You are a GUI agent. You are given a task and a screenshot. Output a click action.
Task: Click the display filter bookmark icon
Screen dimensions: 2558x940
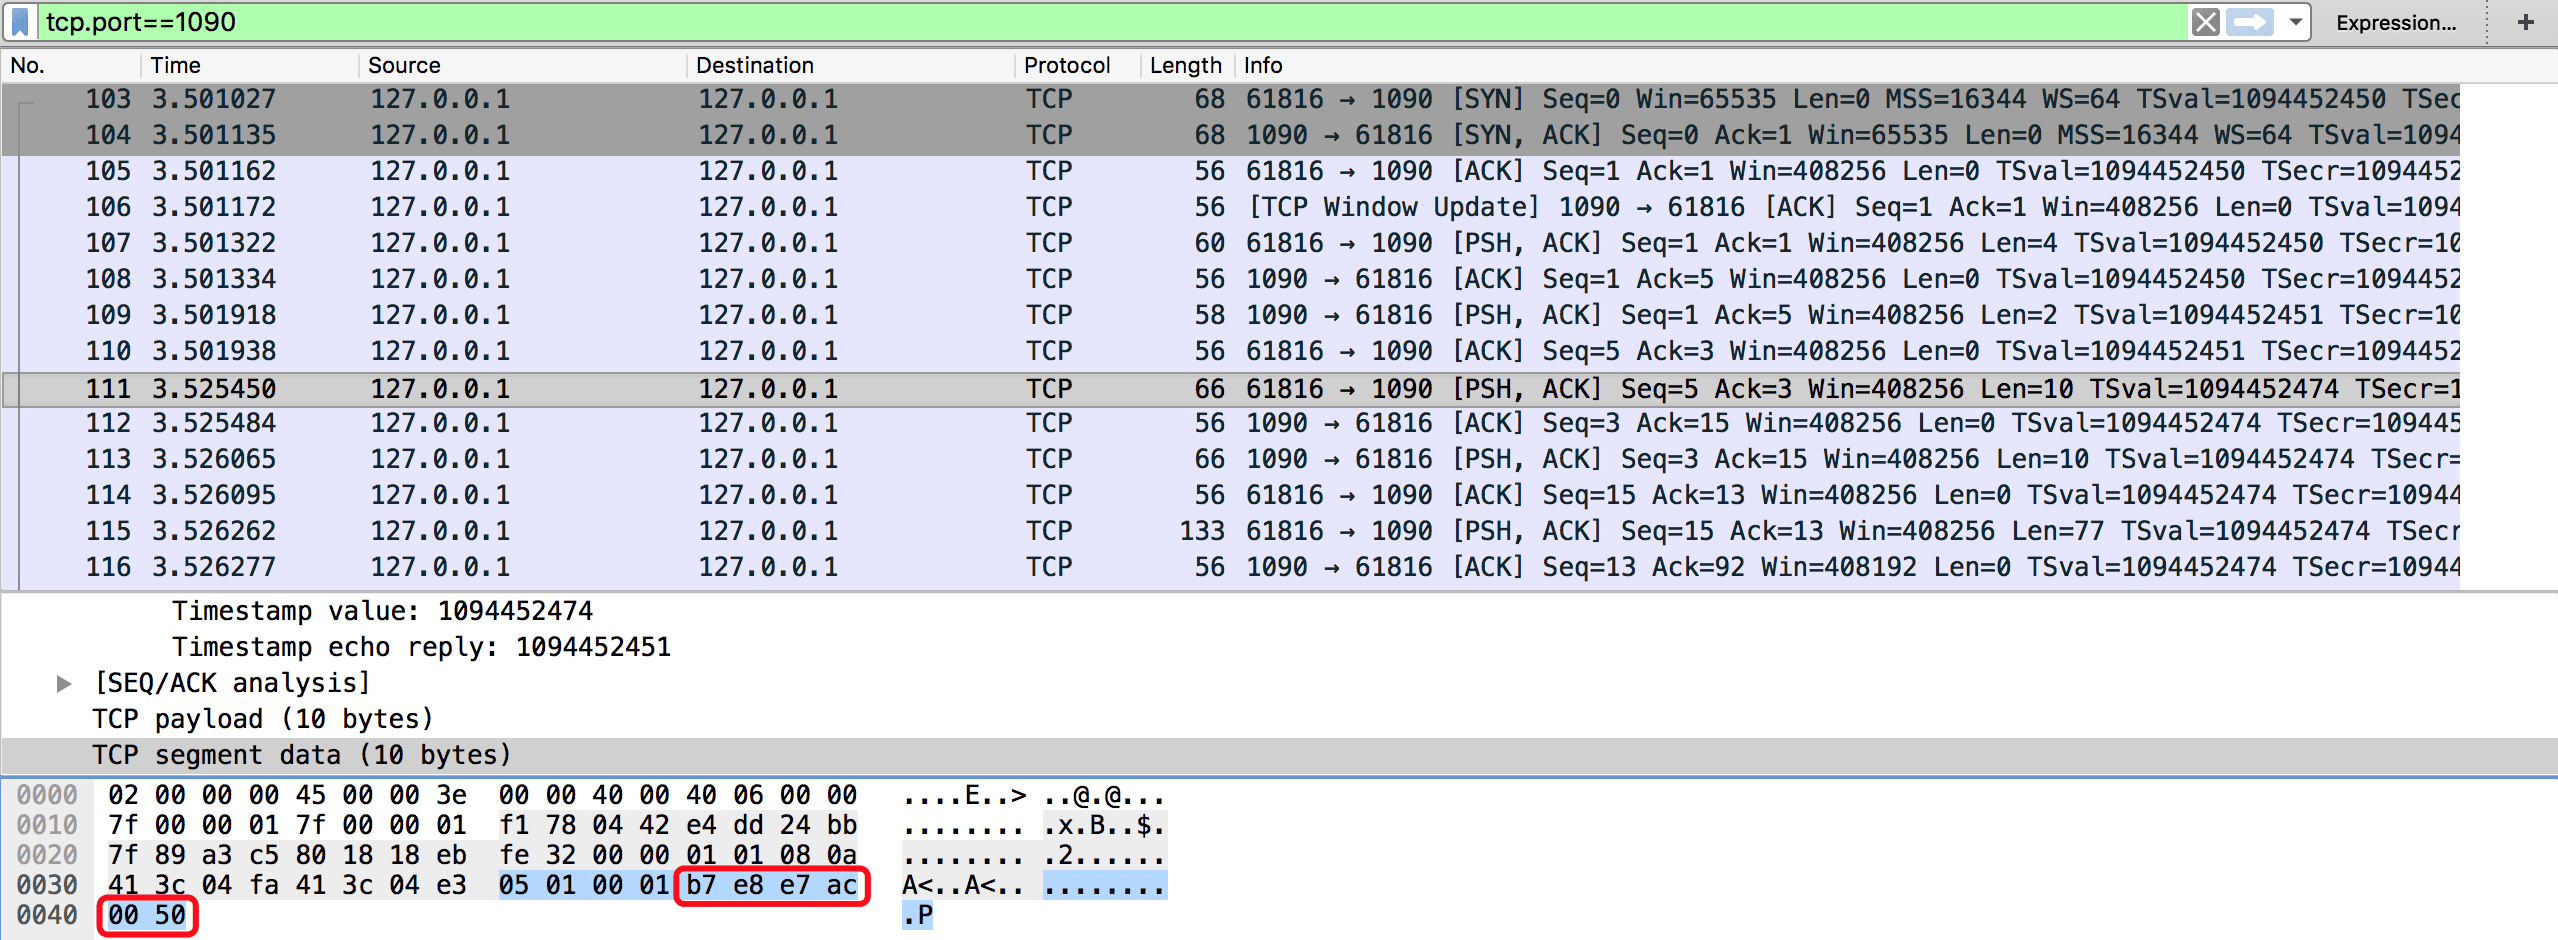click(20, 21)
